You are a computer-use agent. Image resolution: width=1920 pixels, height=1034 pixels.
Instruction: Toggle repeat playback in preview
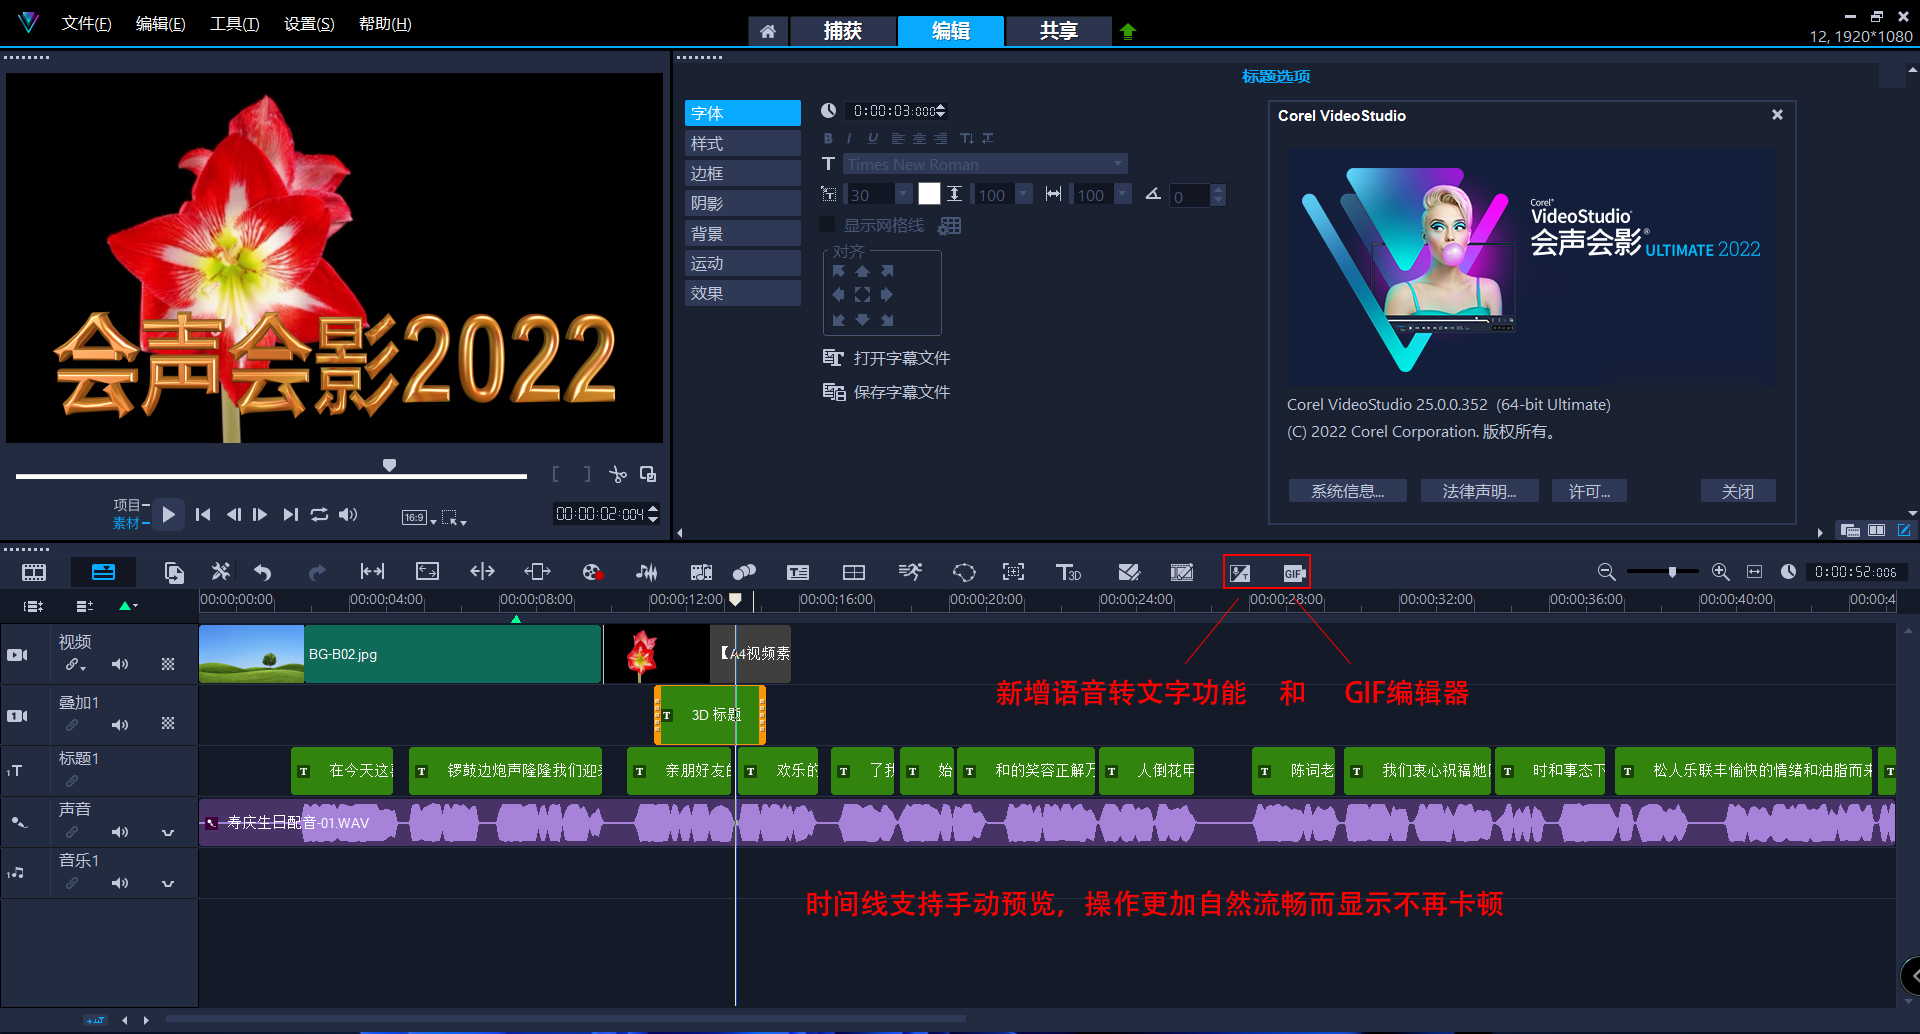point(319,514)
